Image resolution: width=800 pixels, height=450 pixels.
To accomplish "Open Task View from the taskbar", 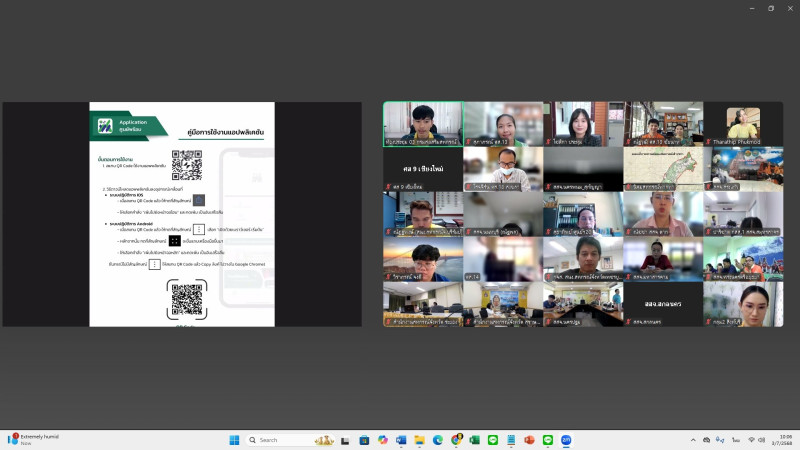I will pyautogui.click(x=345, y=440).
